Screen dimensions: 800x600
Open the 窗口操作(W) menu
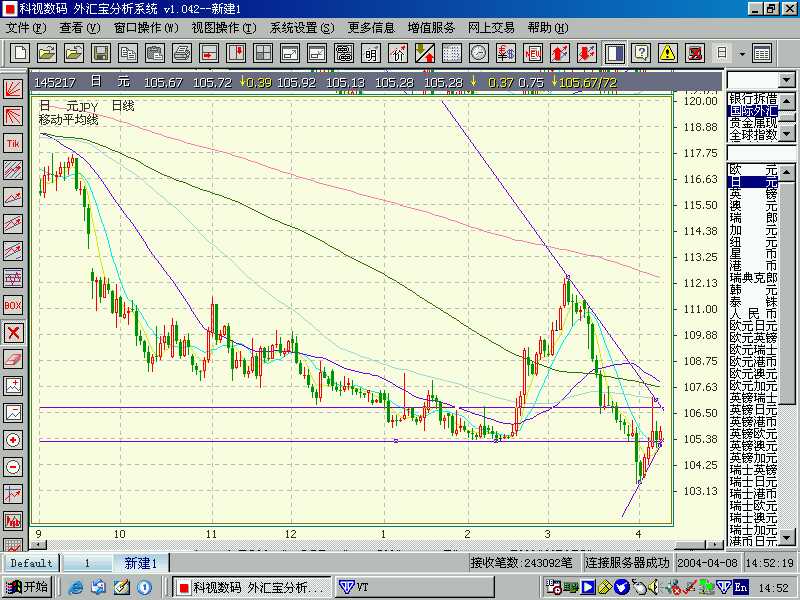[146, 28]
